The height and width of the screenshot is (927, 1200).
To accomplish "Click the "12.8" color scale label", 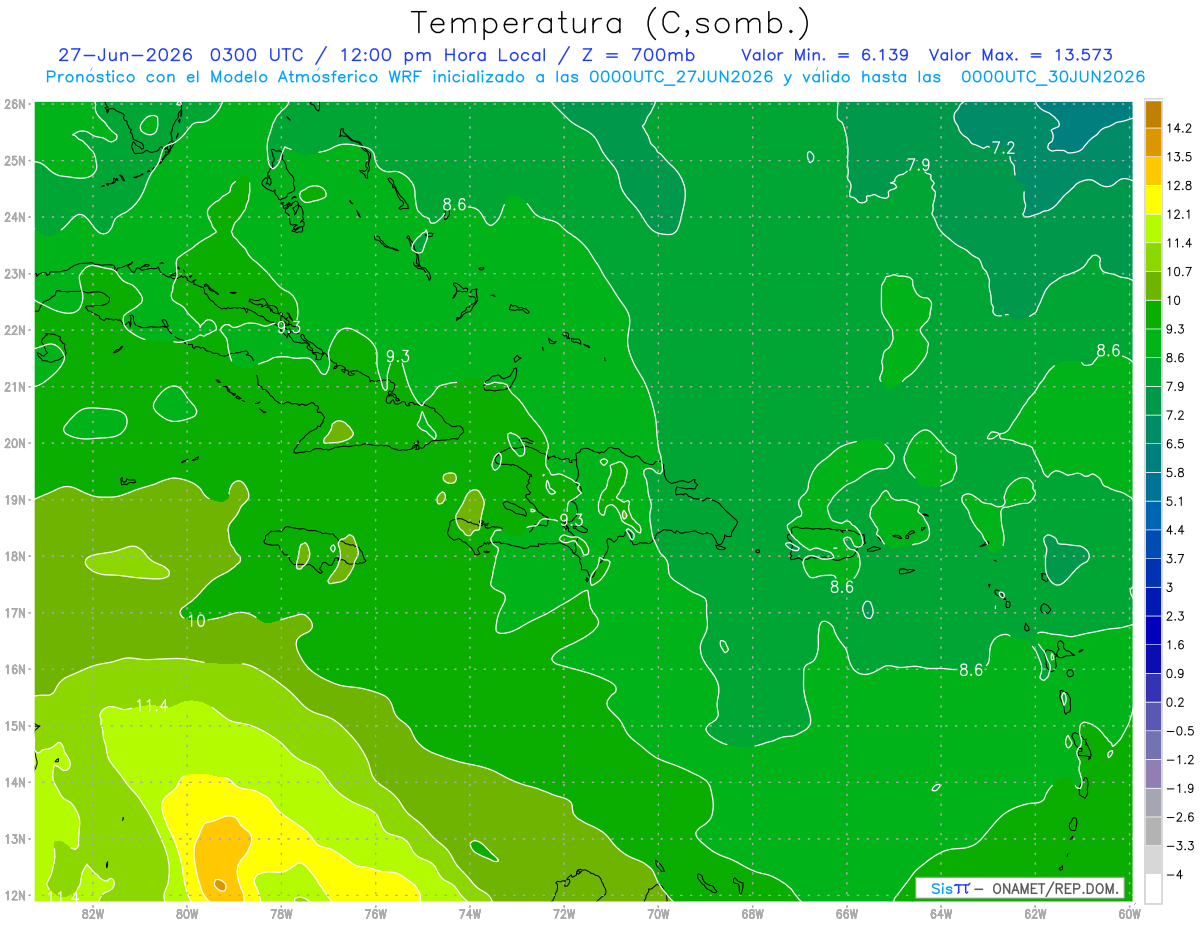I will tap(1179, 186).
